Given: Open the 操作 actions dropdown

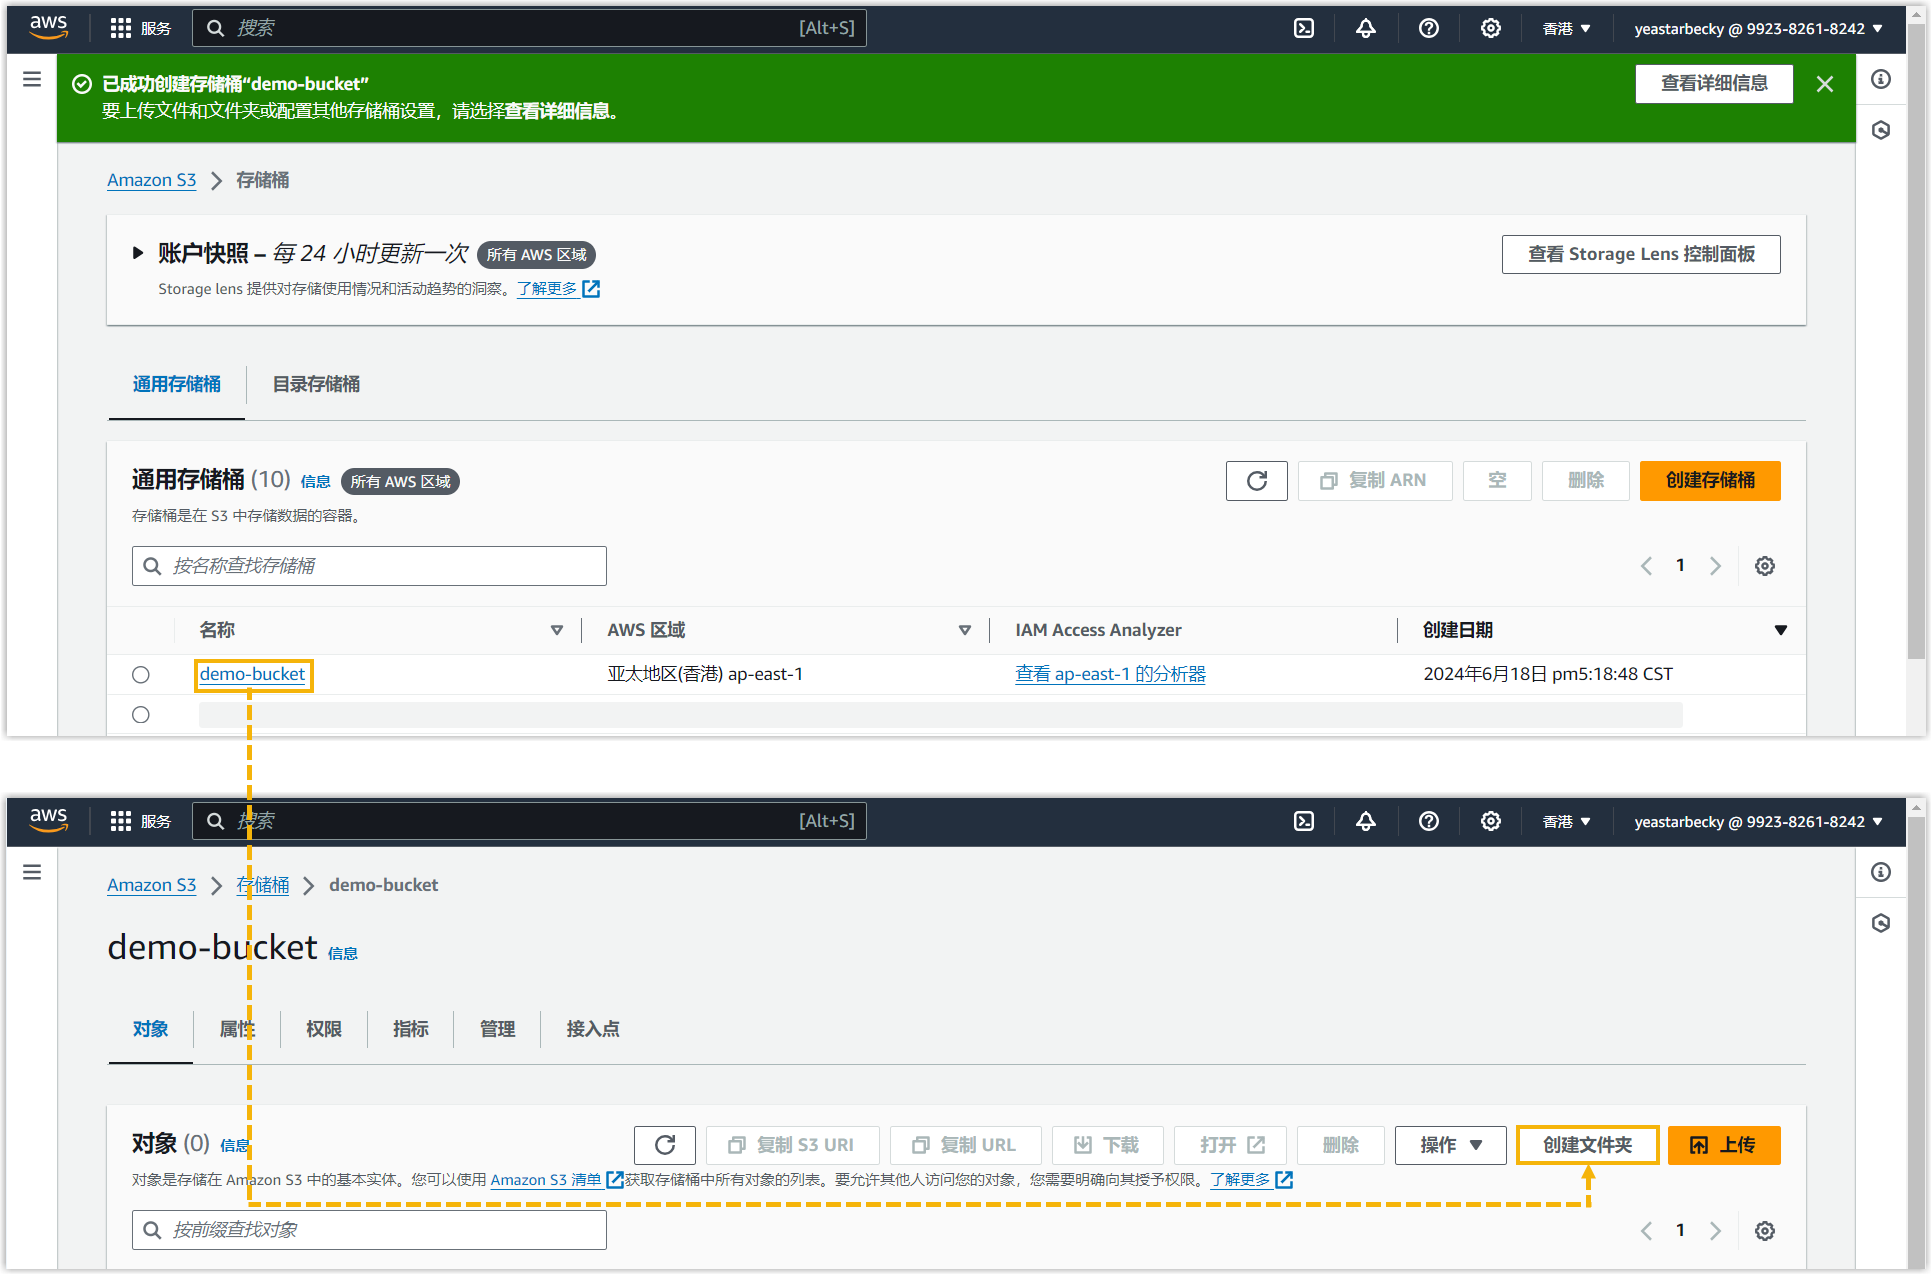Looking at the screenshot, I should tap(1450, 1145).
